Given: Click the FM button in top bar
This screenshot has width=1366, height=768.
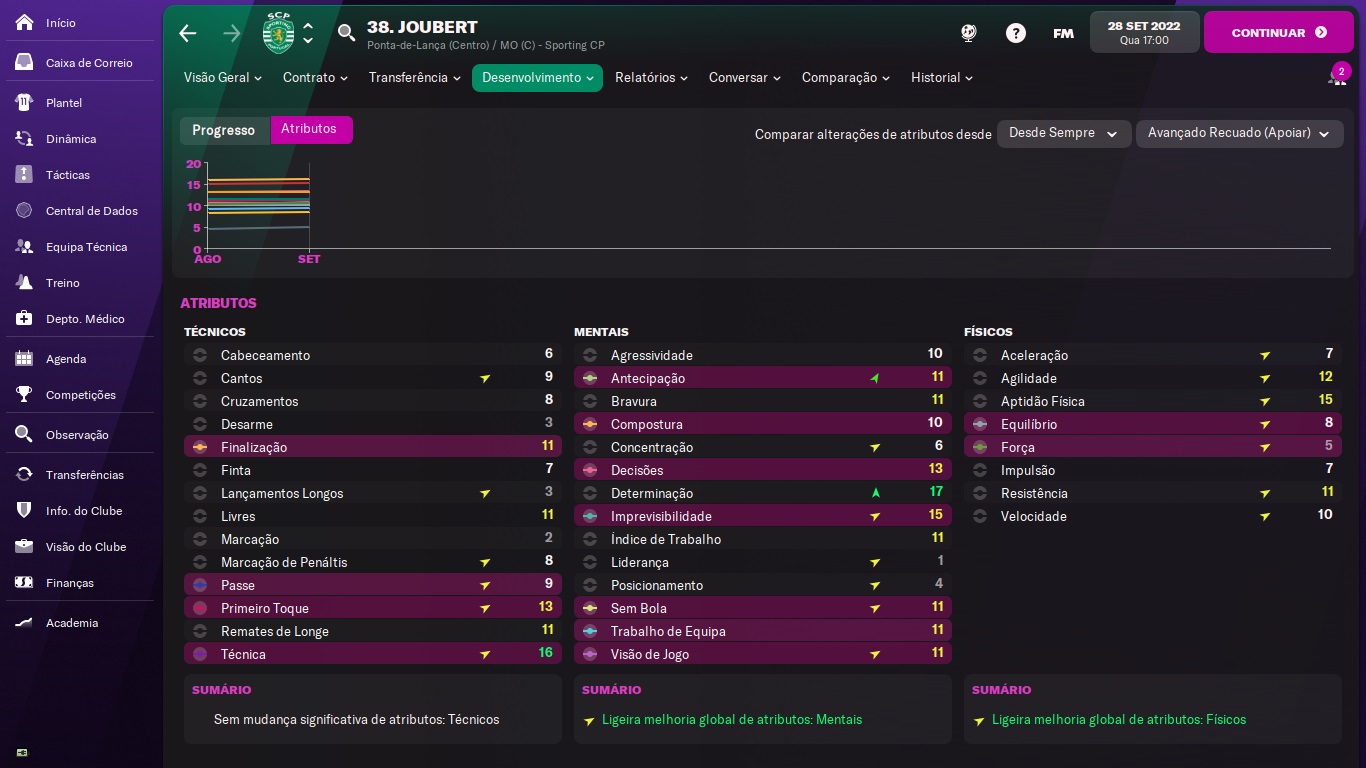Looking at the screenshot, I should [x=1063, y=33].
